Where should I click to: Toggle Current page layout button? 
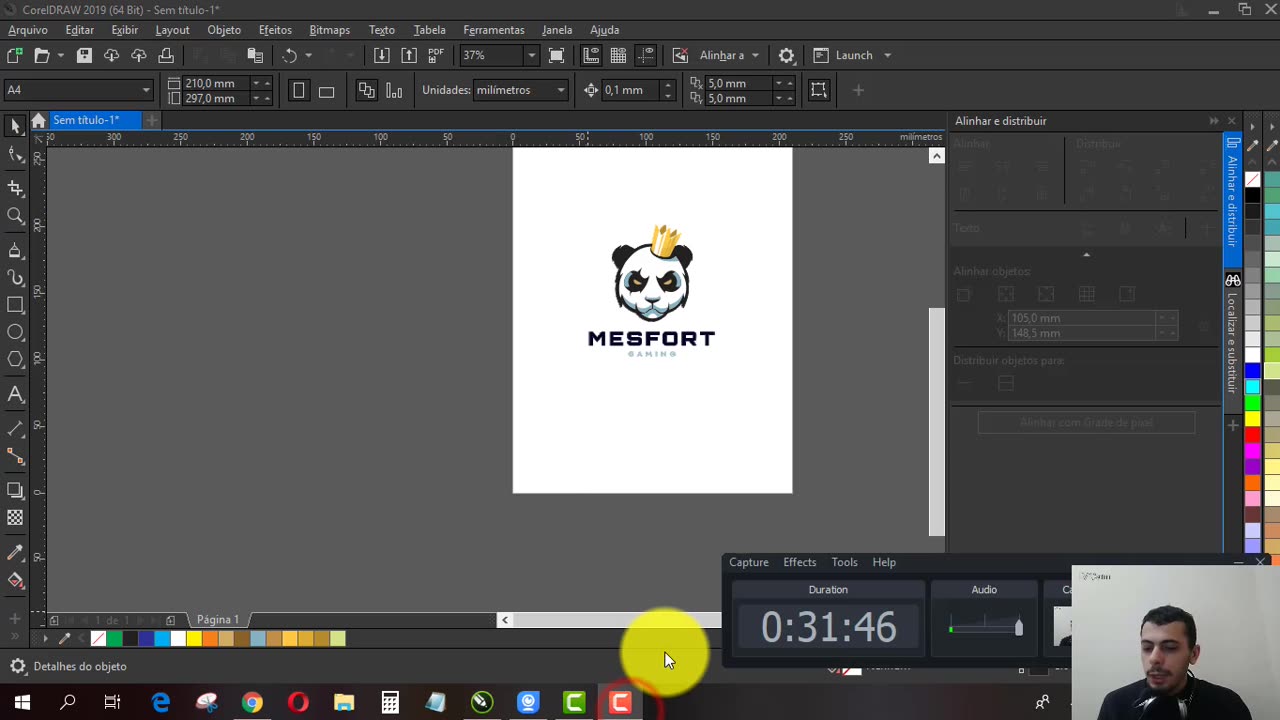click(394, 90)
